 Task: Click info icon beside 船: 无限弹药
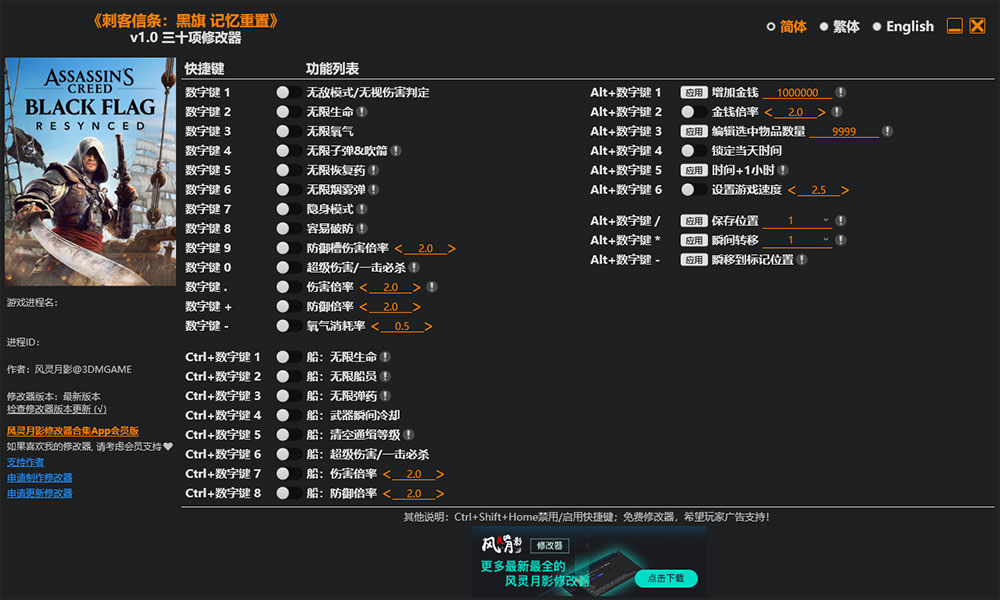pyautogui.click(x=385, y=396)
